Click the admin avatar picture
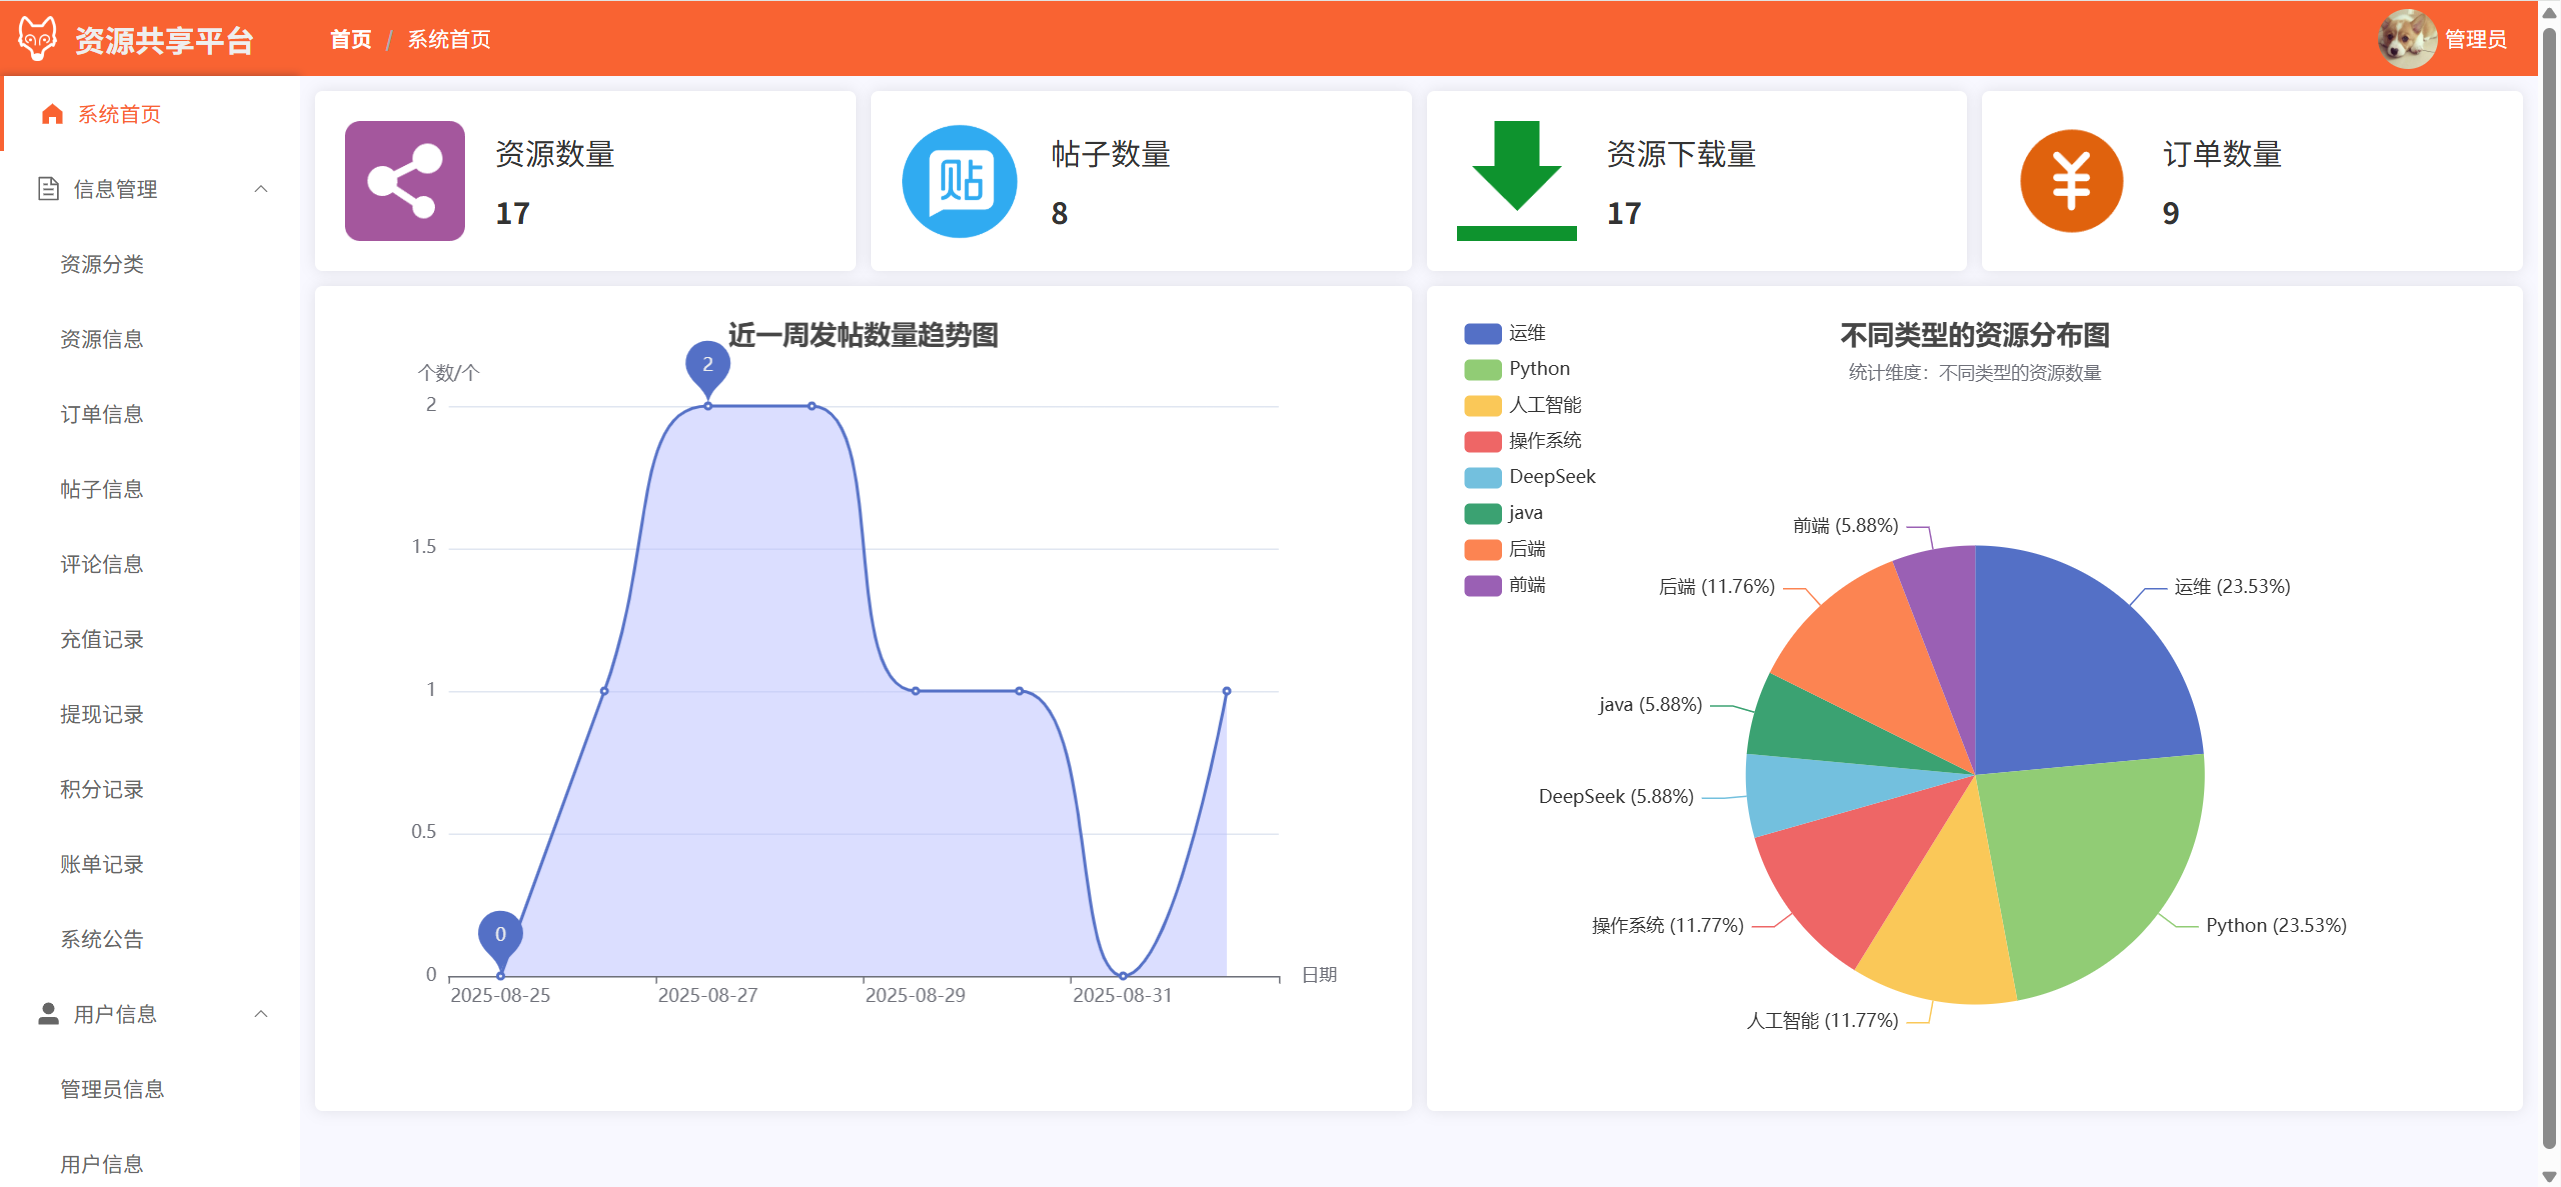Screen dimensions: 2561x1187 pos(2406,39)
